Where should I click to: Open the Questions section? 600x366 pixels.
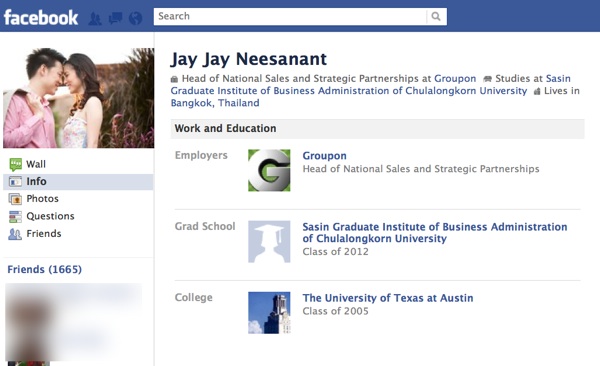coord(50,216)
